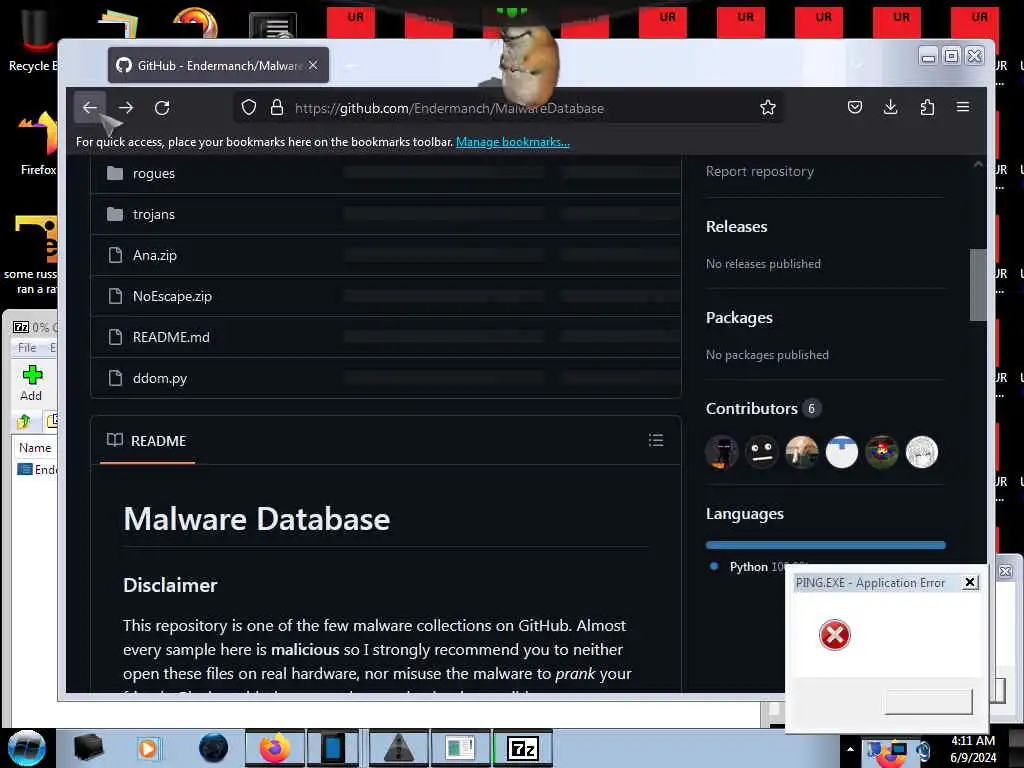The width and height of the screenshot is (1024, 768).
Task: Show hidden tray icons arrow
Action: pyautogui.click(x=850, y=749)
